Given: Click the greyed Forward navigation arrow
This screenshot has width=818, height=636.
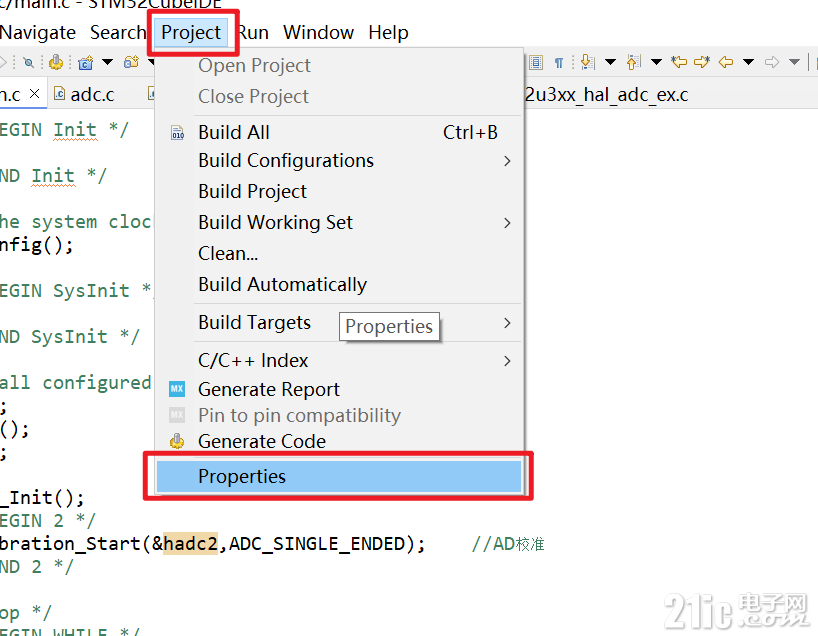Looking at the screenshot, I should point(772,63).
